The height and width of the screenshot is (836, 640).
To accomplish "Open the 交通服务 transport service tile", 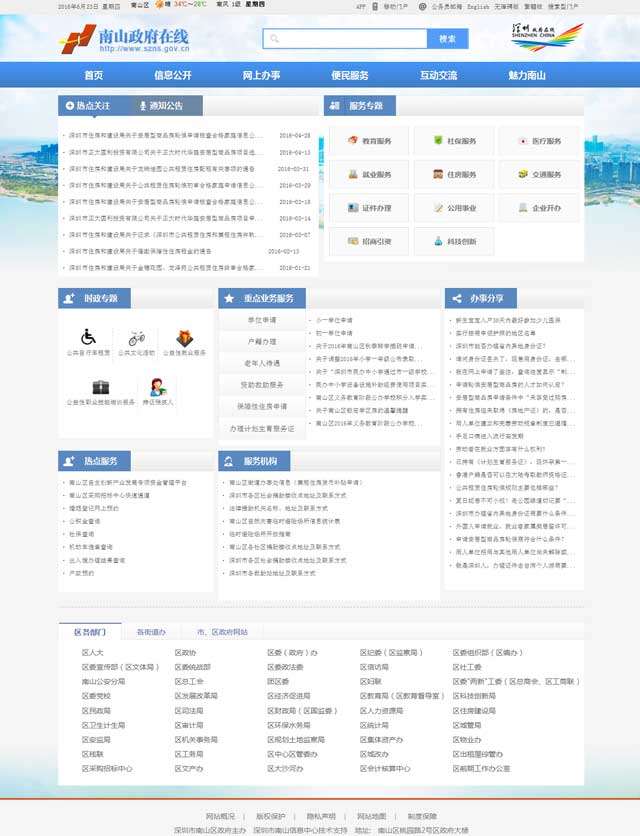I will (x=539, y=174).
